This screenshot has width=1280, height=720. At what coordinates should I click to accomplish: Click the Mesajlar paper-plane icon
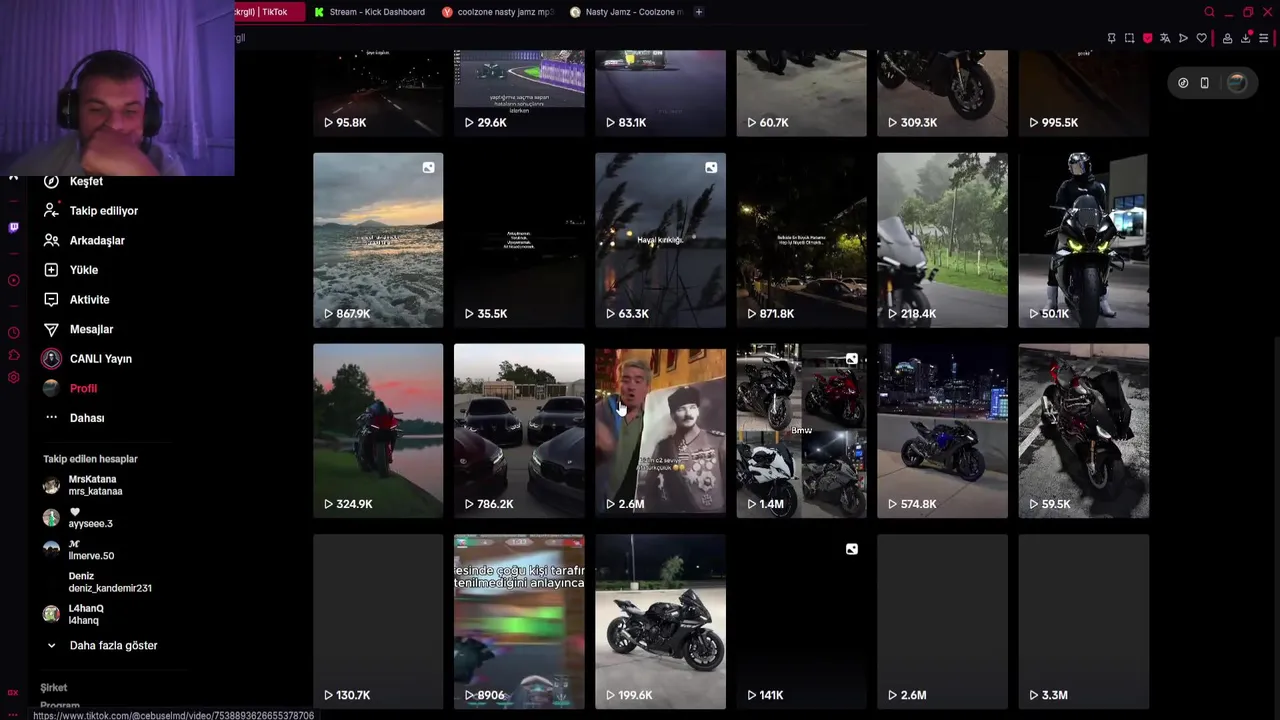pyautogui.click(x=51, y=329)
